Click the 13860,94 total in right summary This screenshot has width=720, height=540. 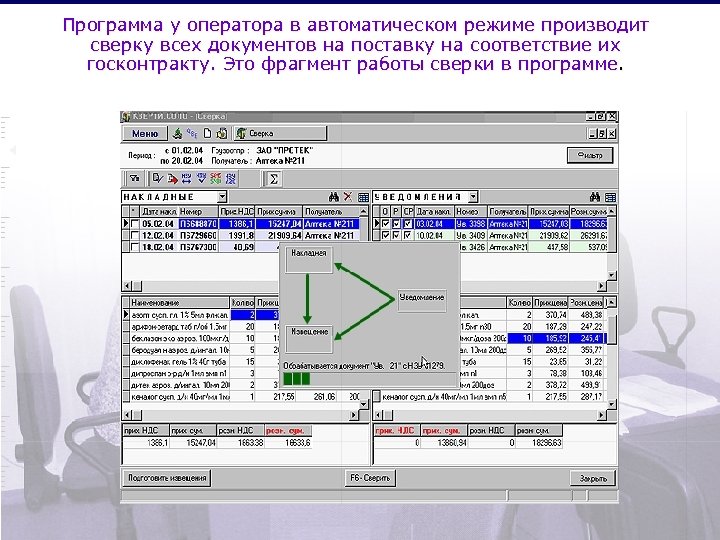(444, 443)
